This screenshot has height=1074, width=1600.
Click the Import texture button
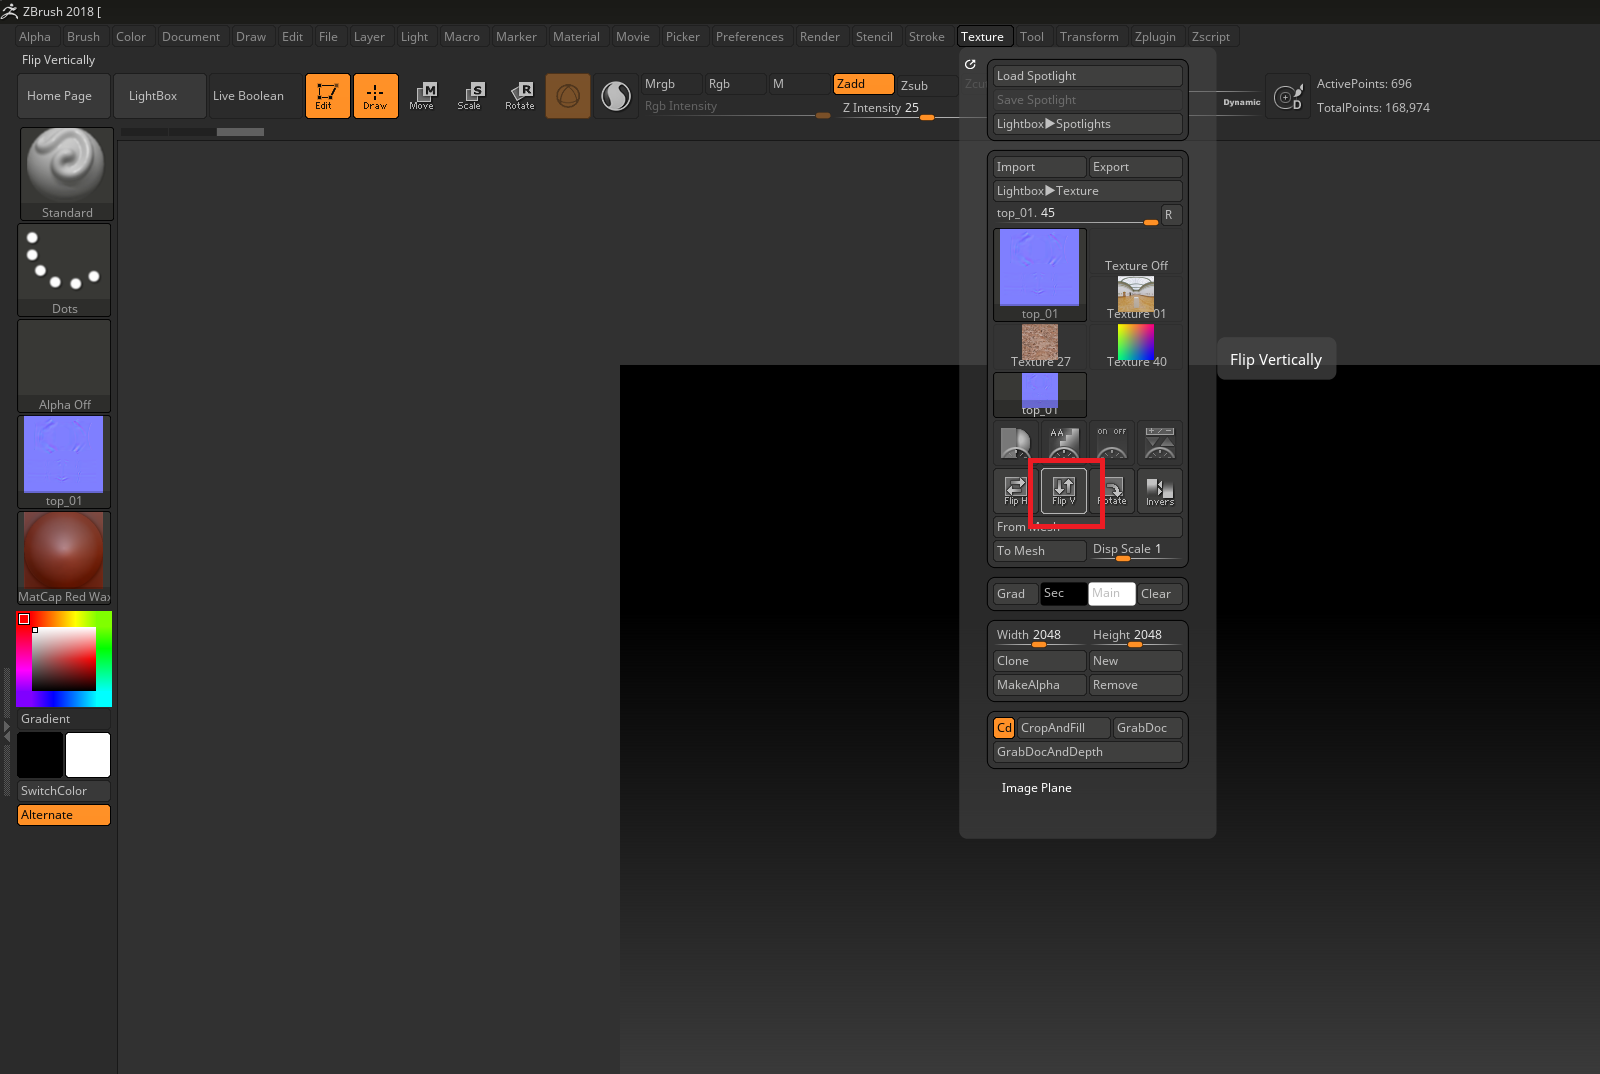coord(1040,167)
